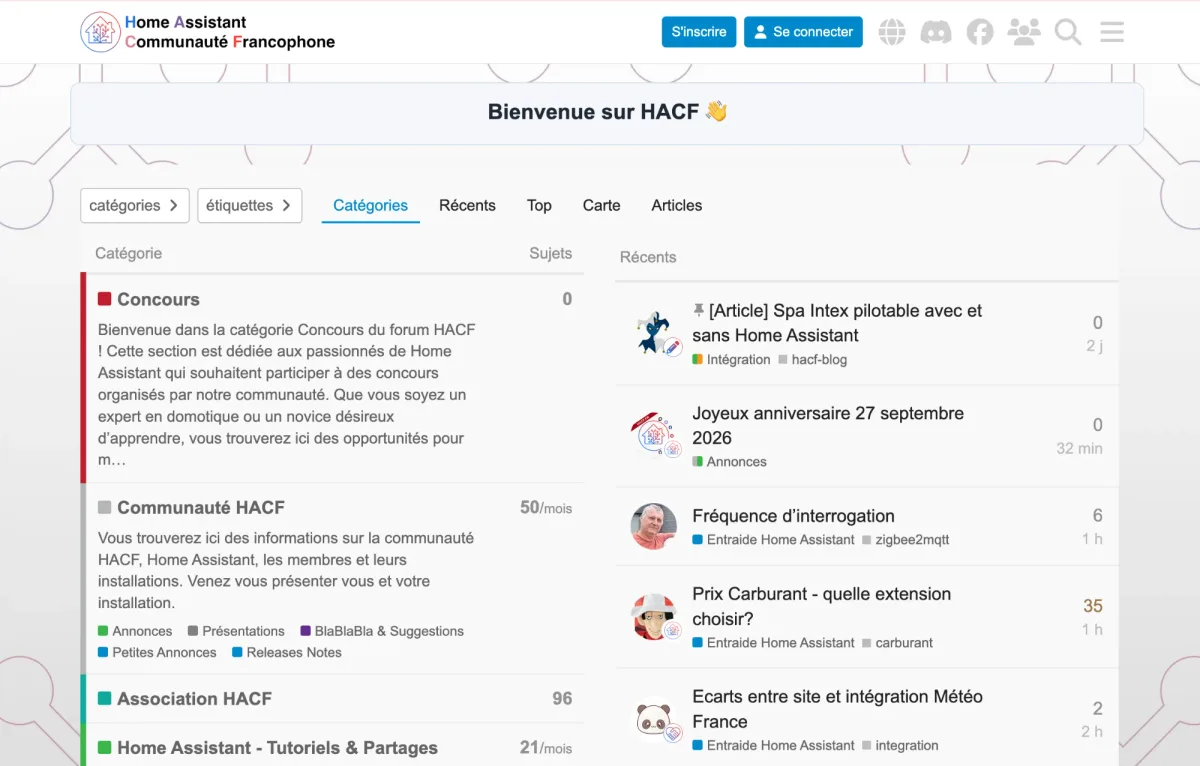Open the language globe icon

pos(892,32)
